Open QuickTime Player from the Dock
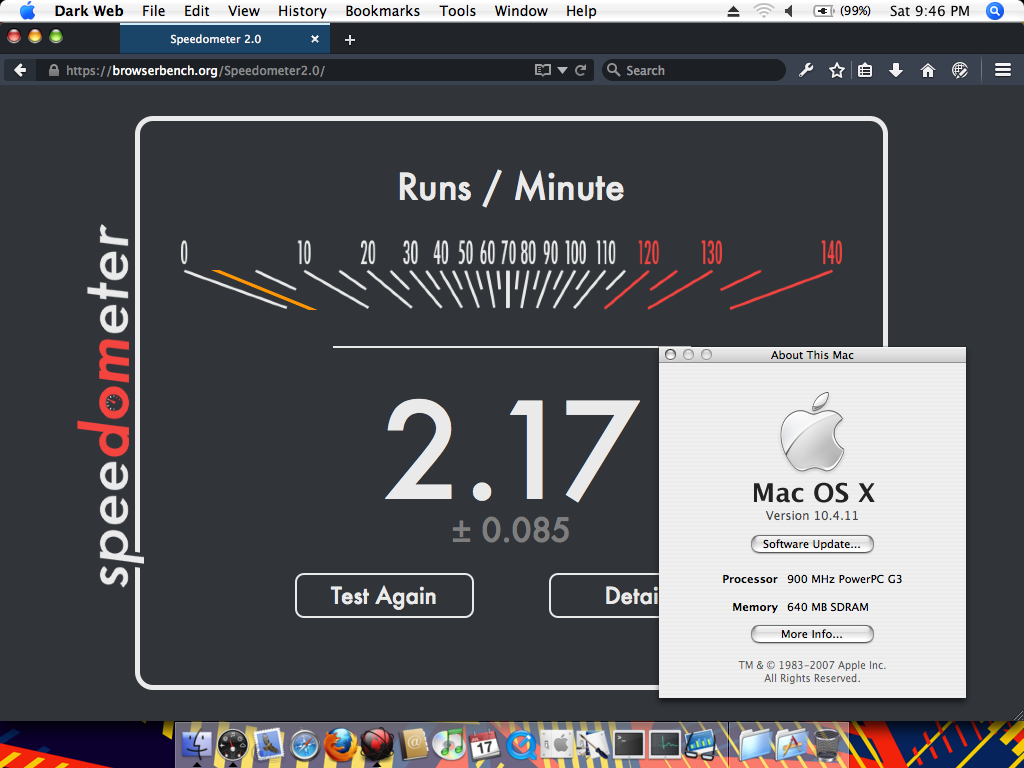This screenshot has width=1024, height=768. tap(520, 744)
